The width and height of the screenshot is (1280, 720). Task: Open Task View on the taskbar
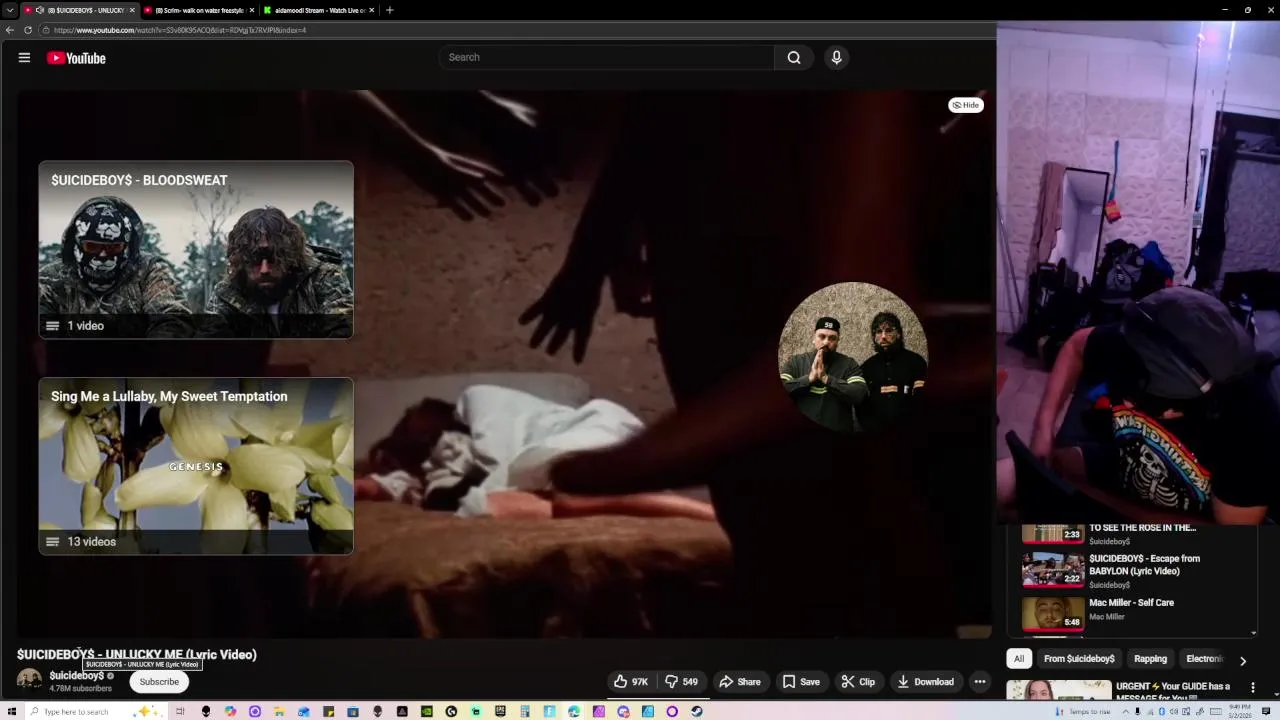pyautogui.click(x=181, y=712)
